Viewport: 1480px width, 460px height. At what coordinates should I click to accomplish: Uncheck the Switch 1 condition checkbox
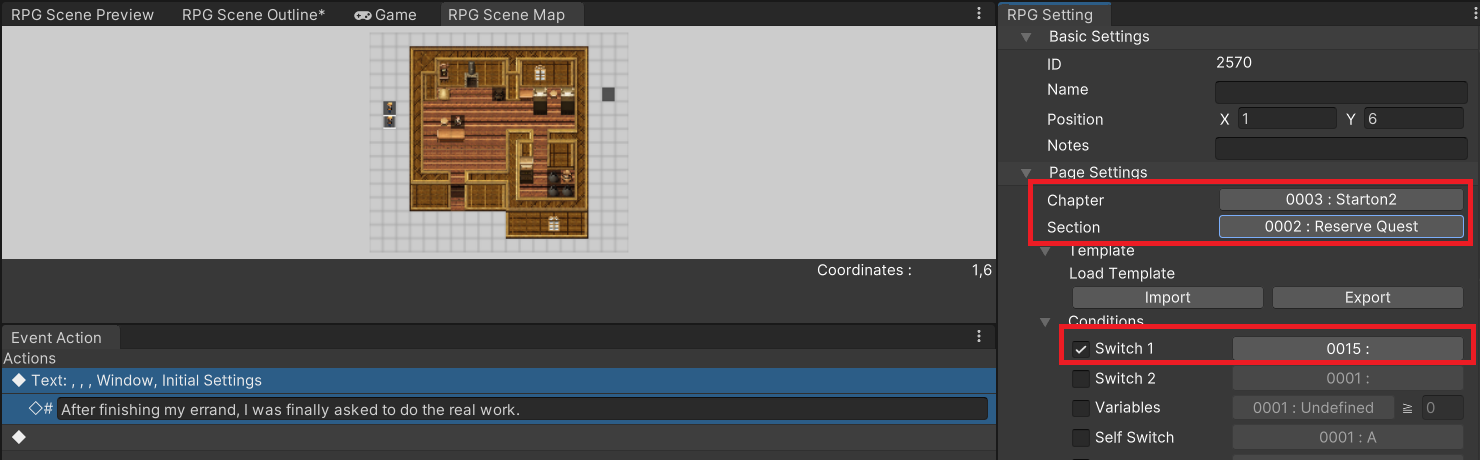point(1081,349)
